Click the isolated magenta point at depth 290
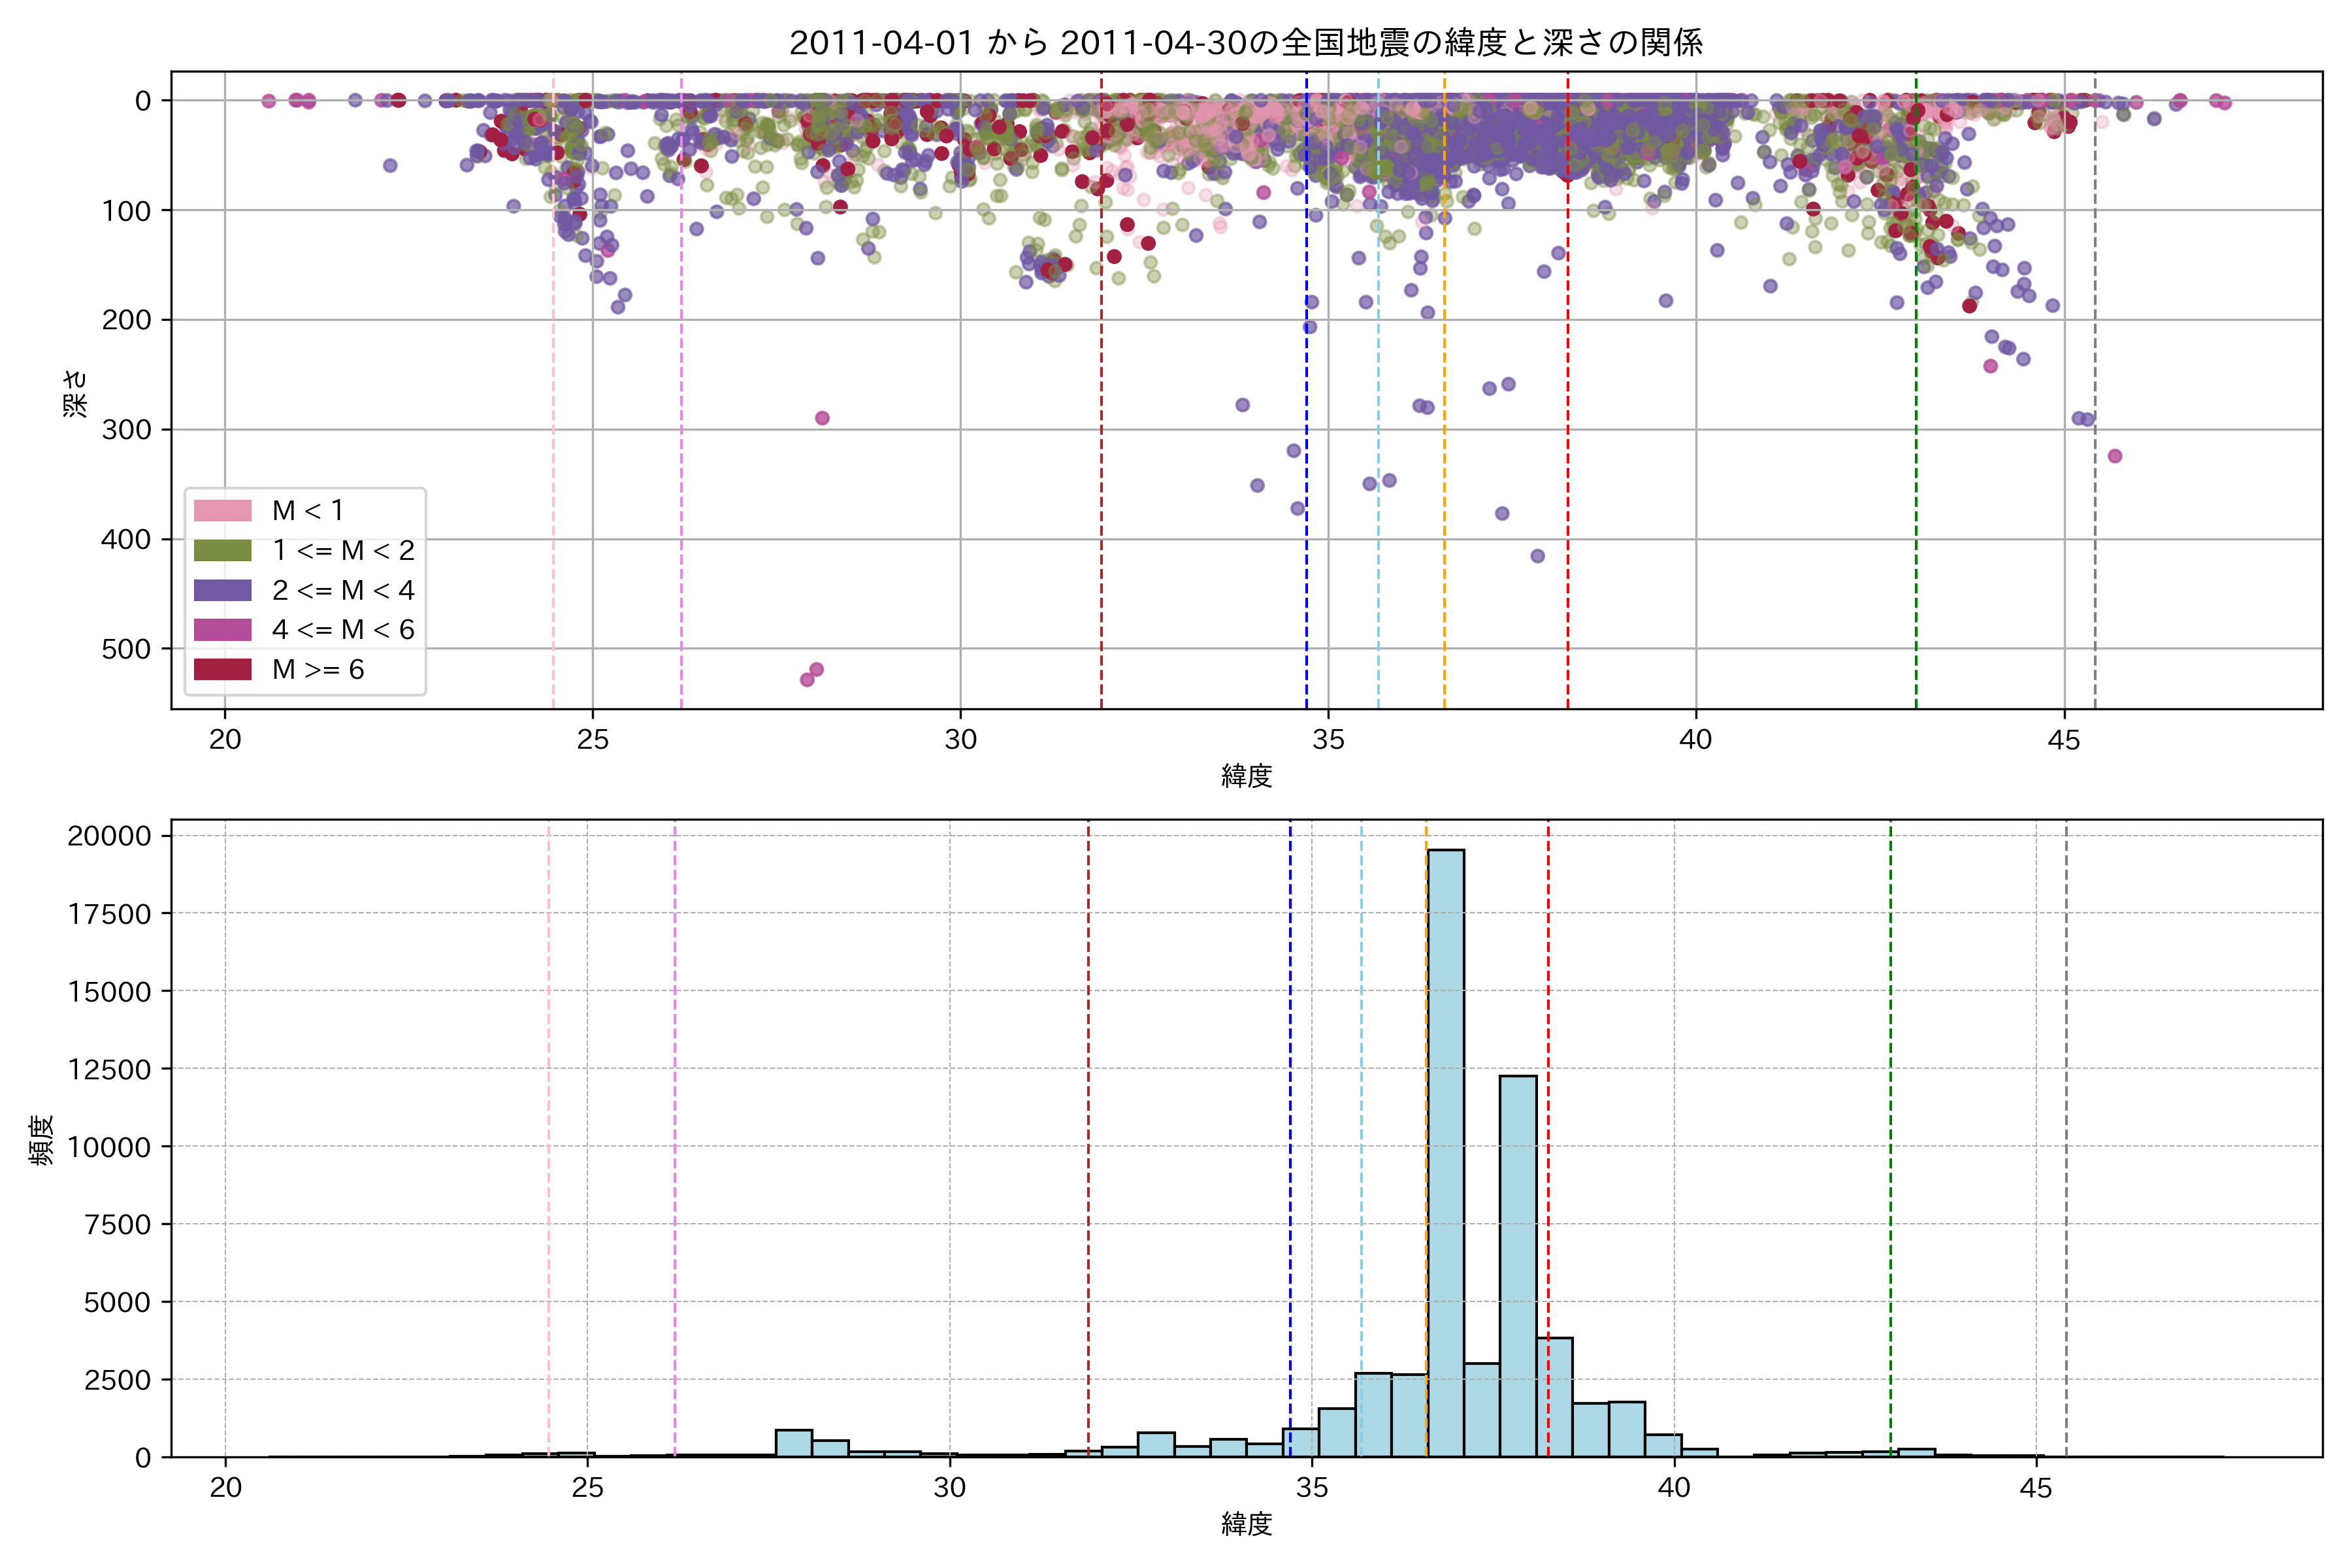 coord(822,418)
